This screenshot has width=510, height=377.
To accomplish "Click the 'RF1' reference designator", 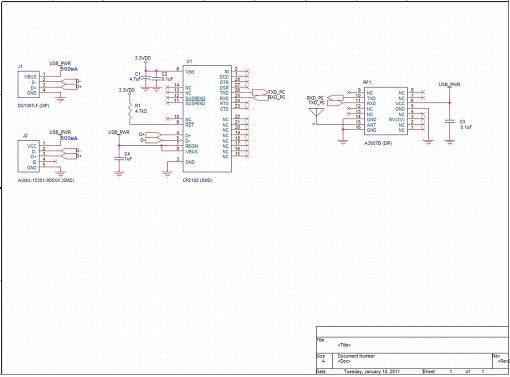I will click(367, 82).
